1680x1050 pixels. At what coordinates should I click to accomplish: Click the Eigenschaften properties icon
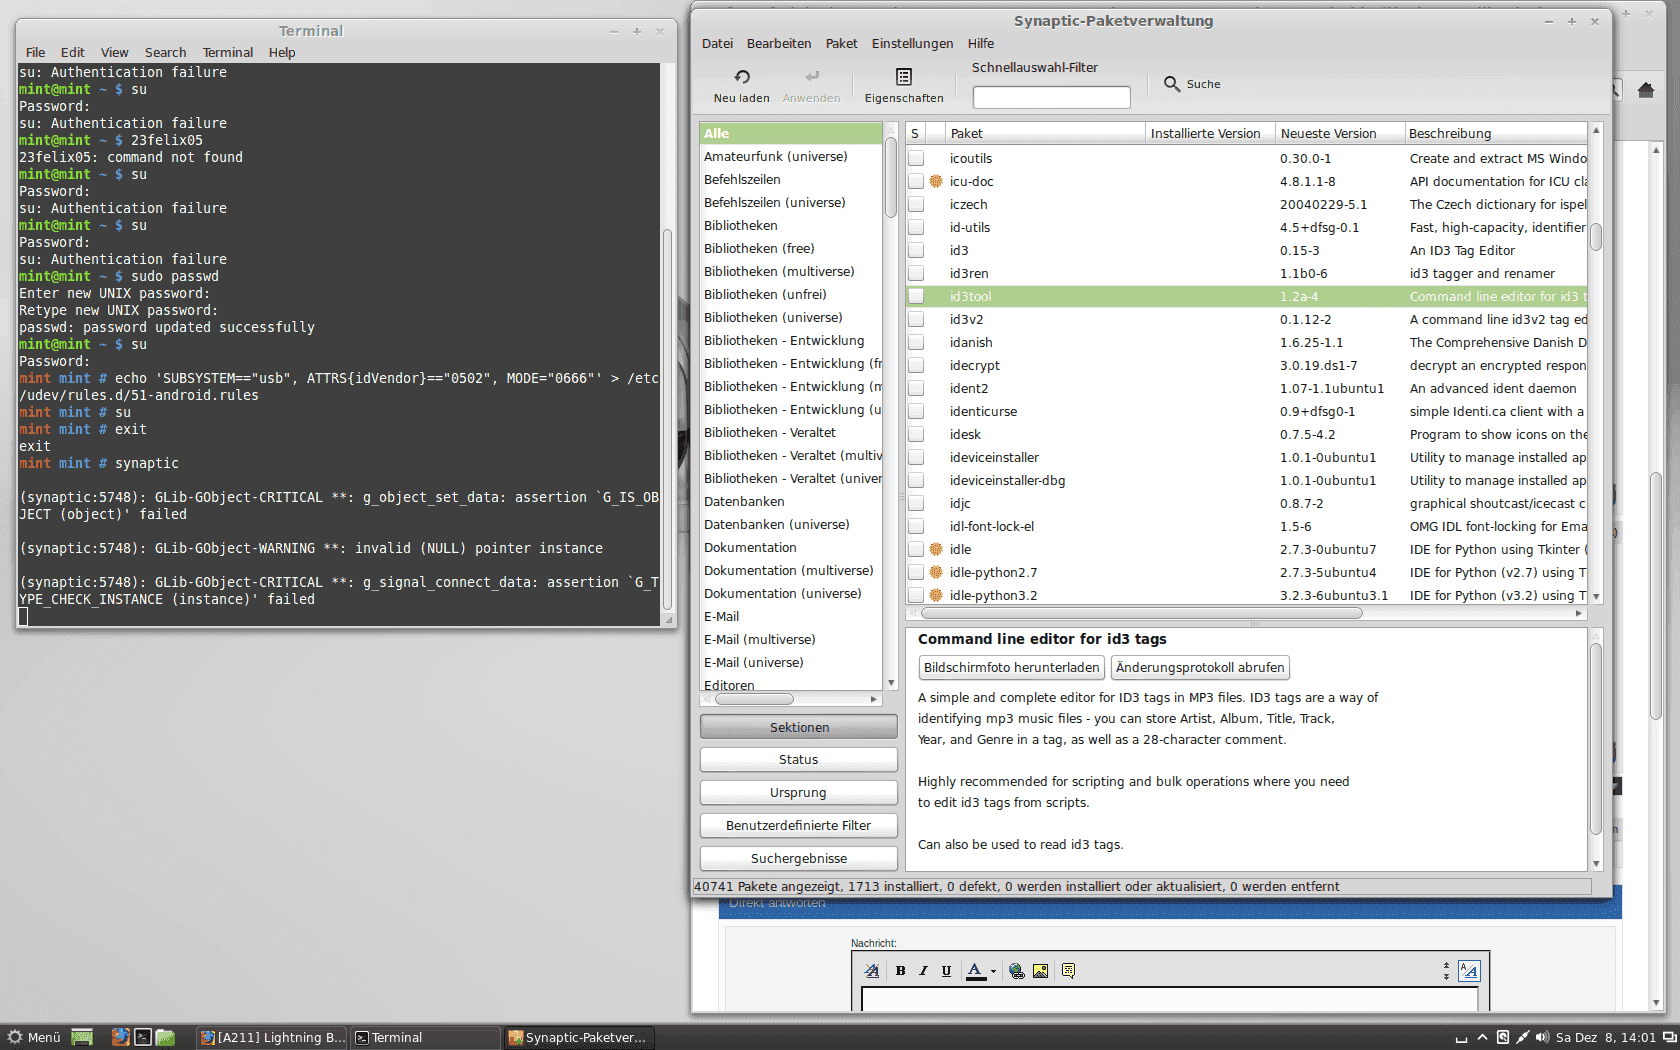[x=904, y=77]
